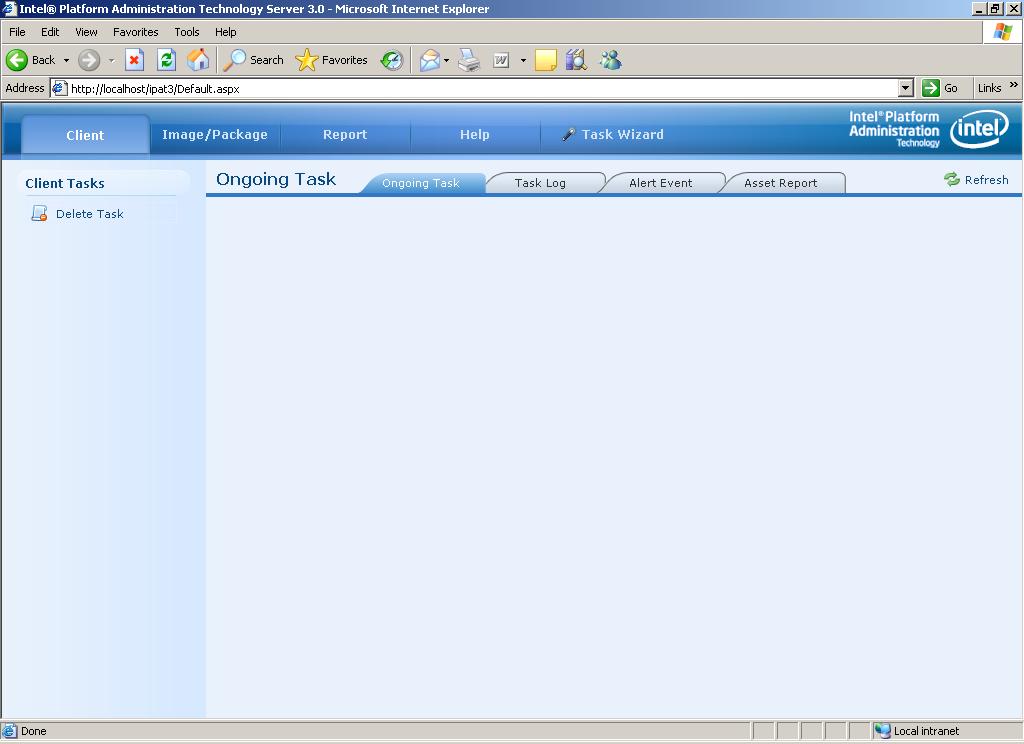1024x744 pixels.
Task: Open Search pane via magnifier icon
Action: click(x=234, y=60)
